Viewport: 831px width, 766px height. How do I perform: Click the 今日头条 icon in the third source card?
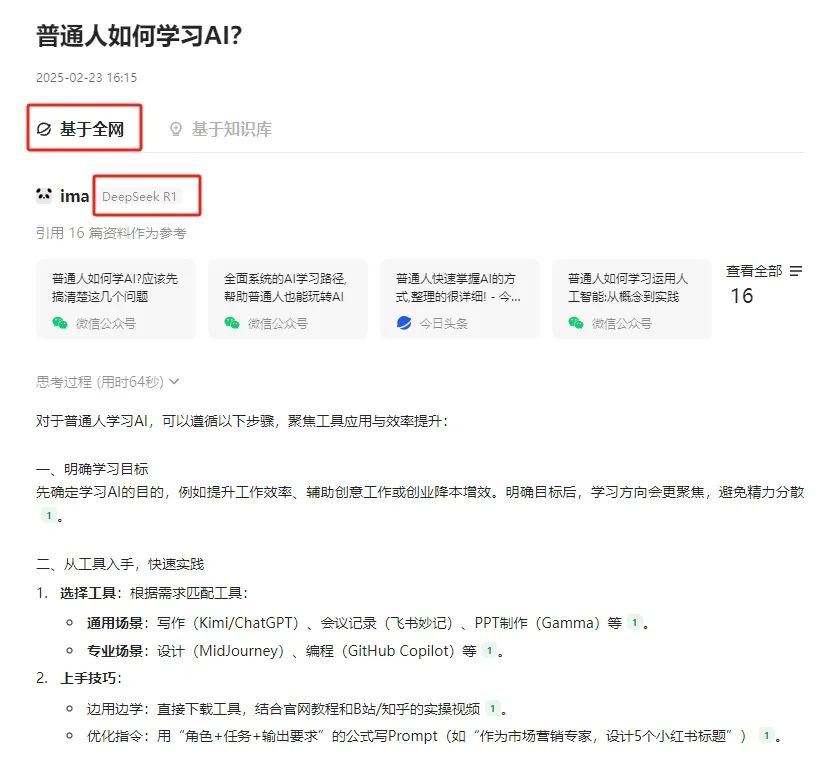pyautogui.click(x=404, y=323)
